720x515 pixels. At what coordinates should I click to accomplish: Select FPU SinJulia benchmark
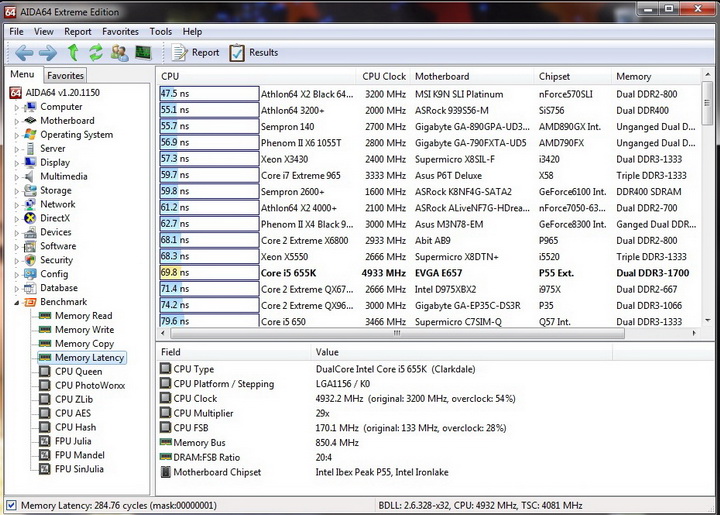(x=79, y=469)
